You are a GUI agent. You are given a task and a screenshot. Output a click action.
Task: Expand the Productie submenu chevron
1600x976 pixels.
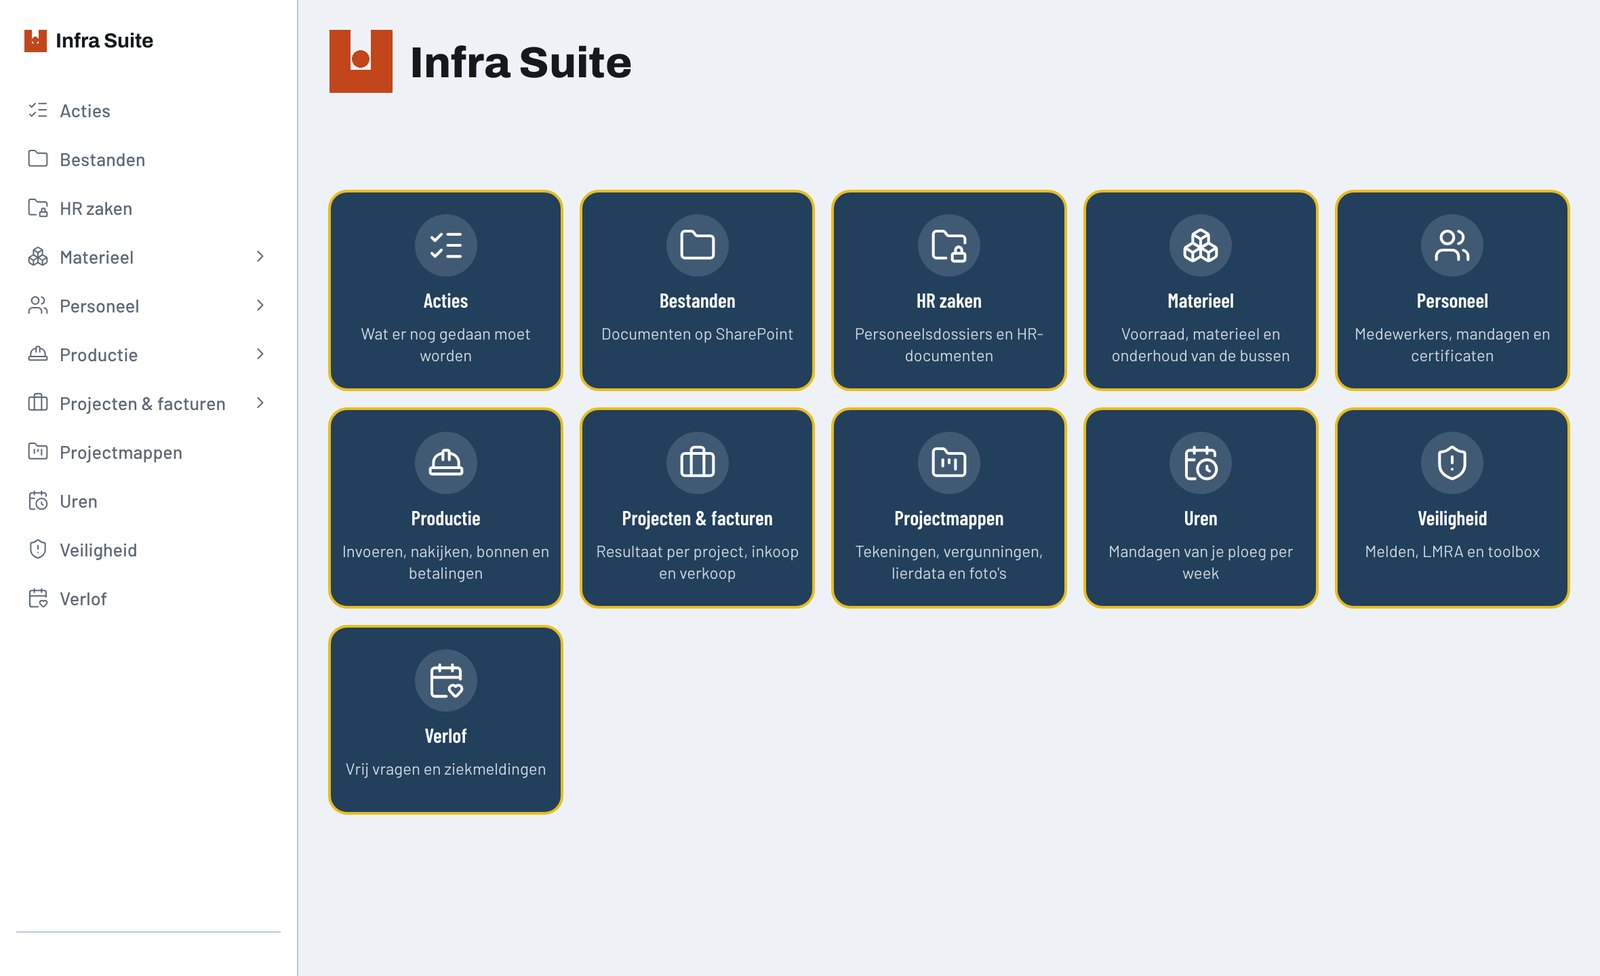(x=260, y=354)
